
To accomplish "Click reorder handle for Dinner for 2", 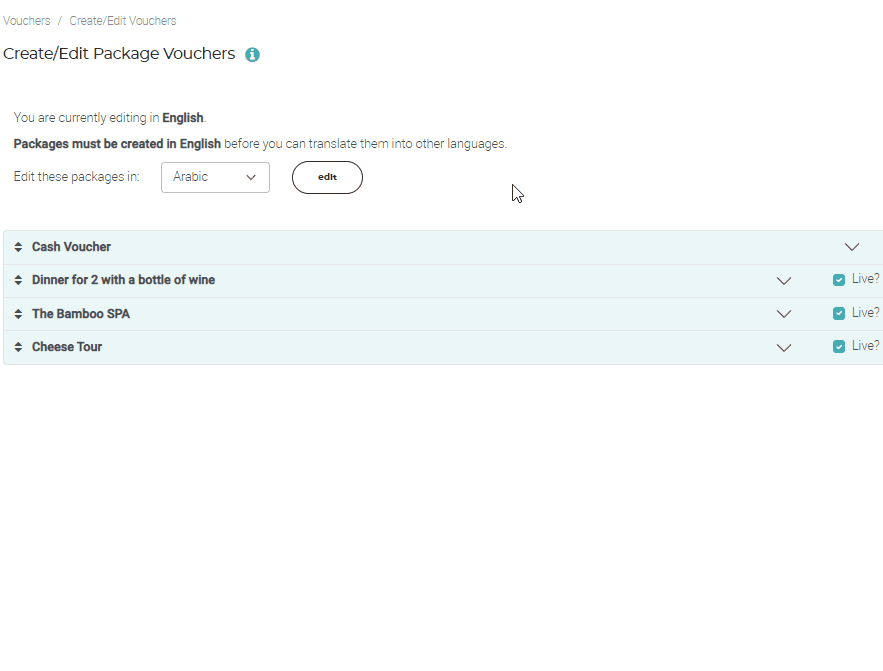I will [x=18, y=281].
